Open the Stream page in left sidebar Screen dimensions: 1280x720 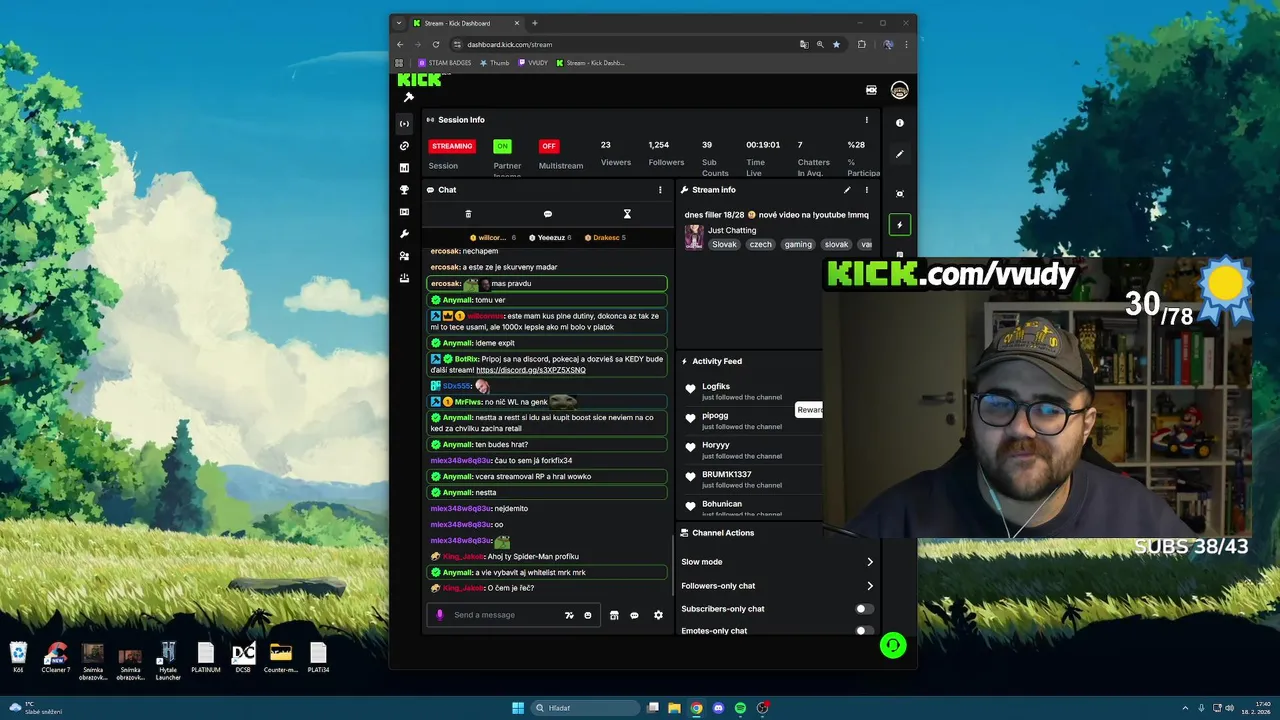(x=404, y=124)
